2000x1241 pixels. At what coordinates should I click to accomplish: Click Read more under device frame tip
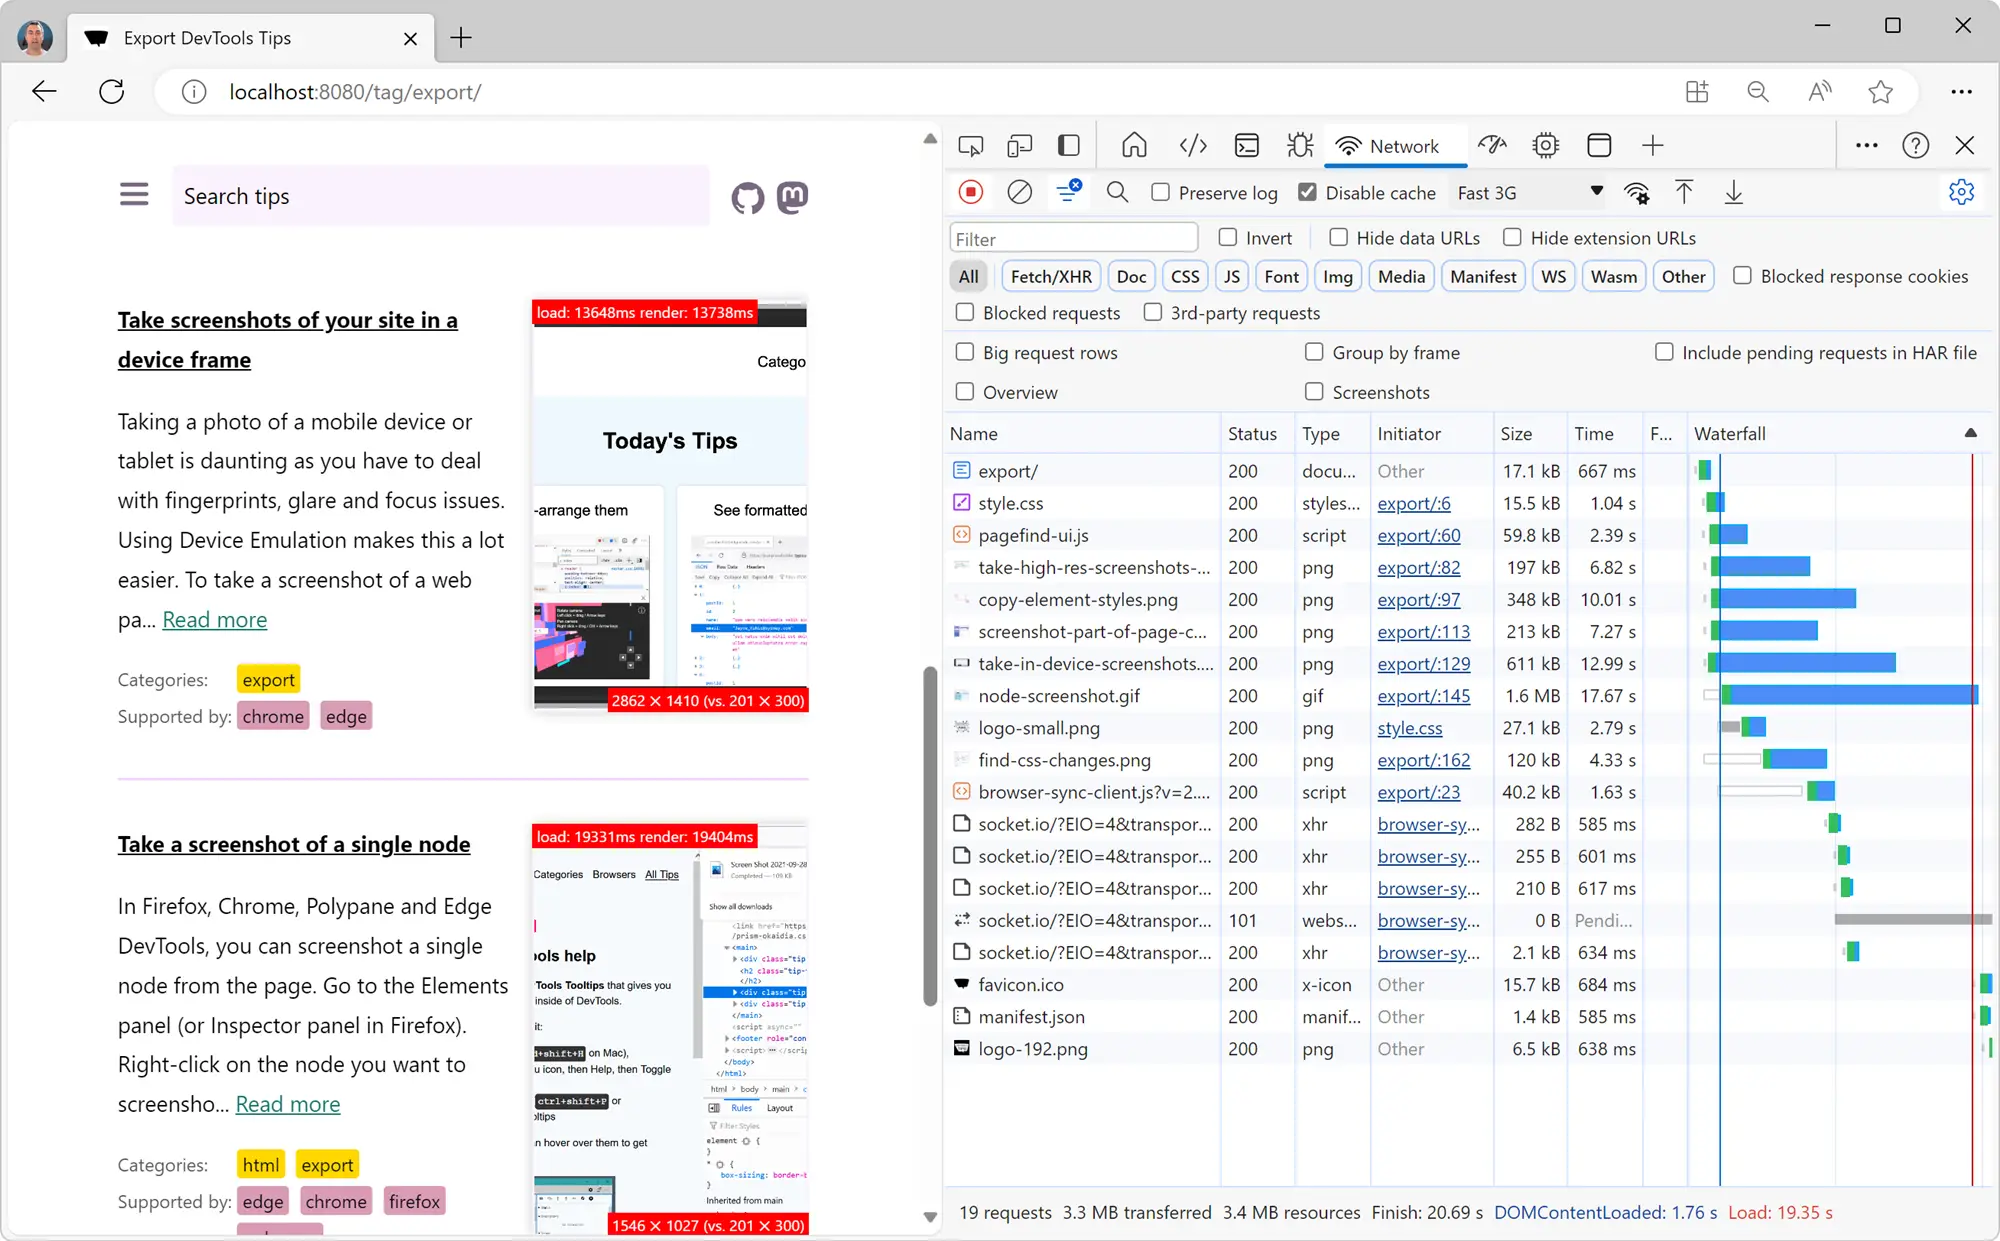click(214, 620)
